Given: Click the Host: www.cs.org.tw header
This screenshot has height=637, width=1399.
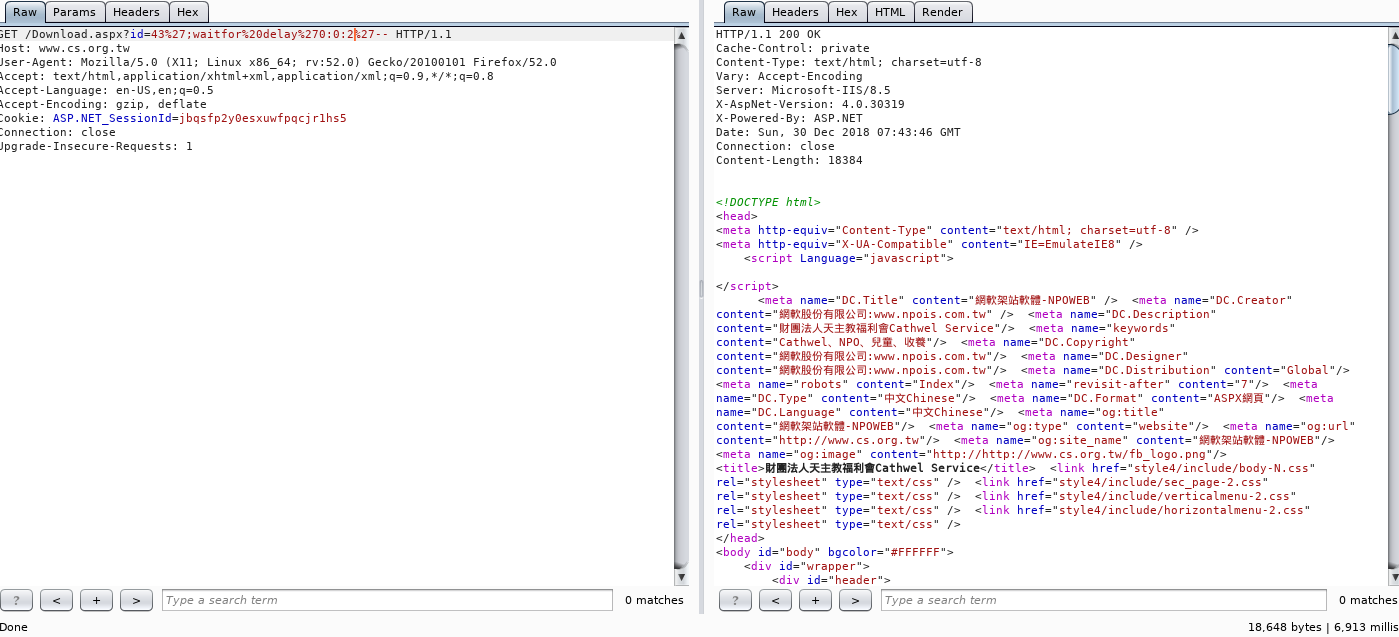Looking at the screenshot, I should pyautogui.click(x=65, y=48).
